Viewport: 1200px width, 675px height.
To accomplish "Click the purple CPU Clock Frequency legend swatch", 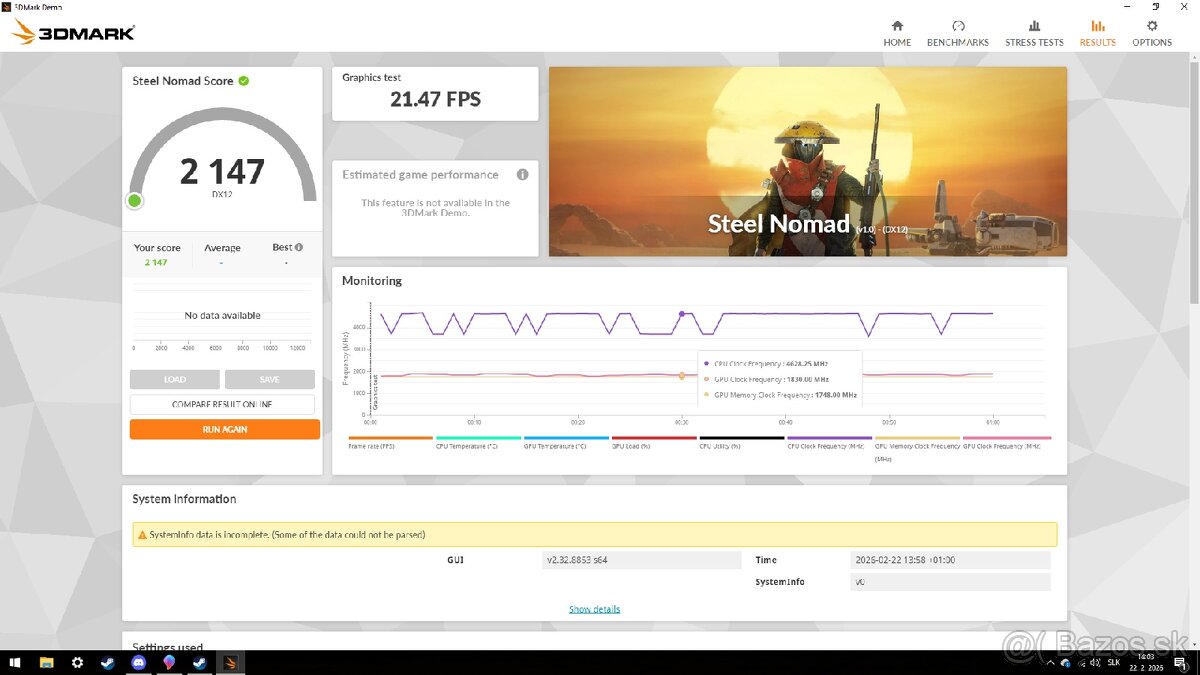I will pyautogui.click(x=829, y=438).
